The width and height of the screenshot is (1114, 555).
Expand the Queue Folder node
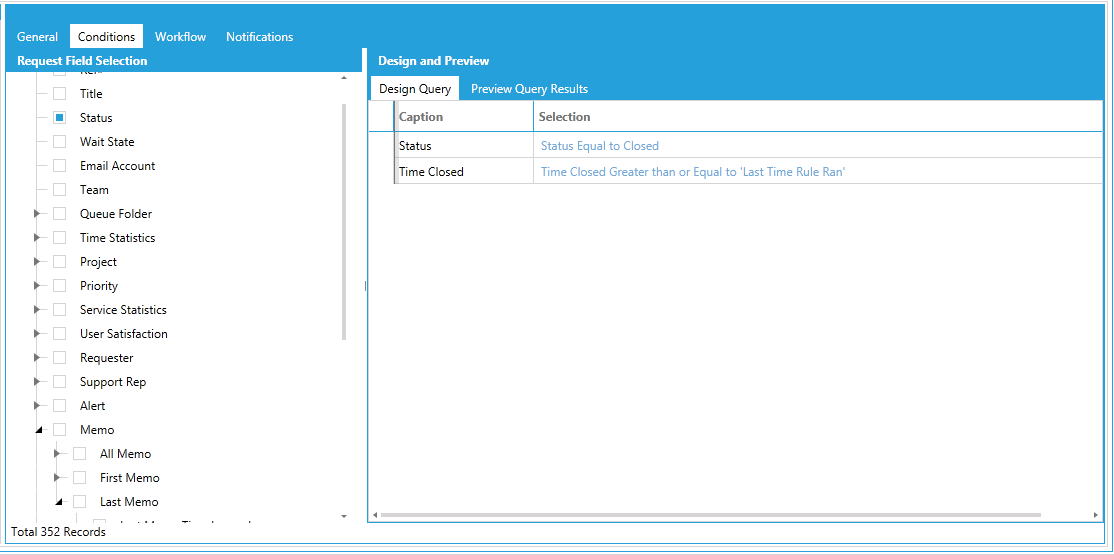[x=37, y=214]
